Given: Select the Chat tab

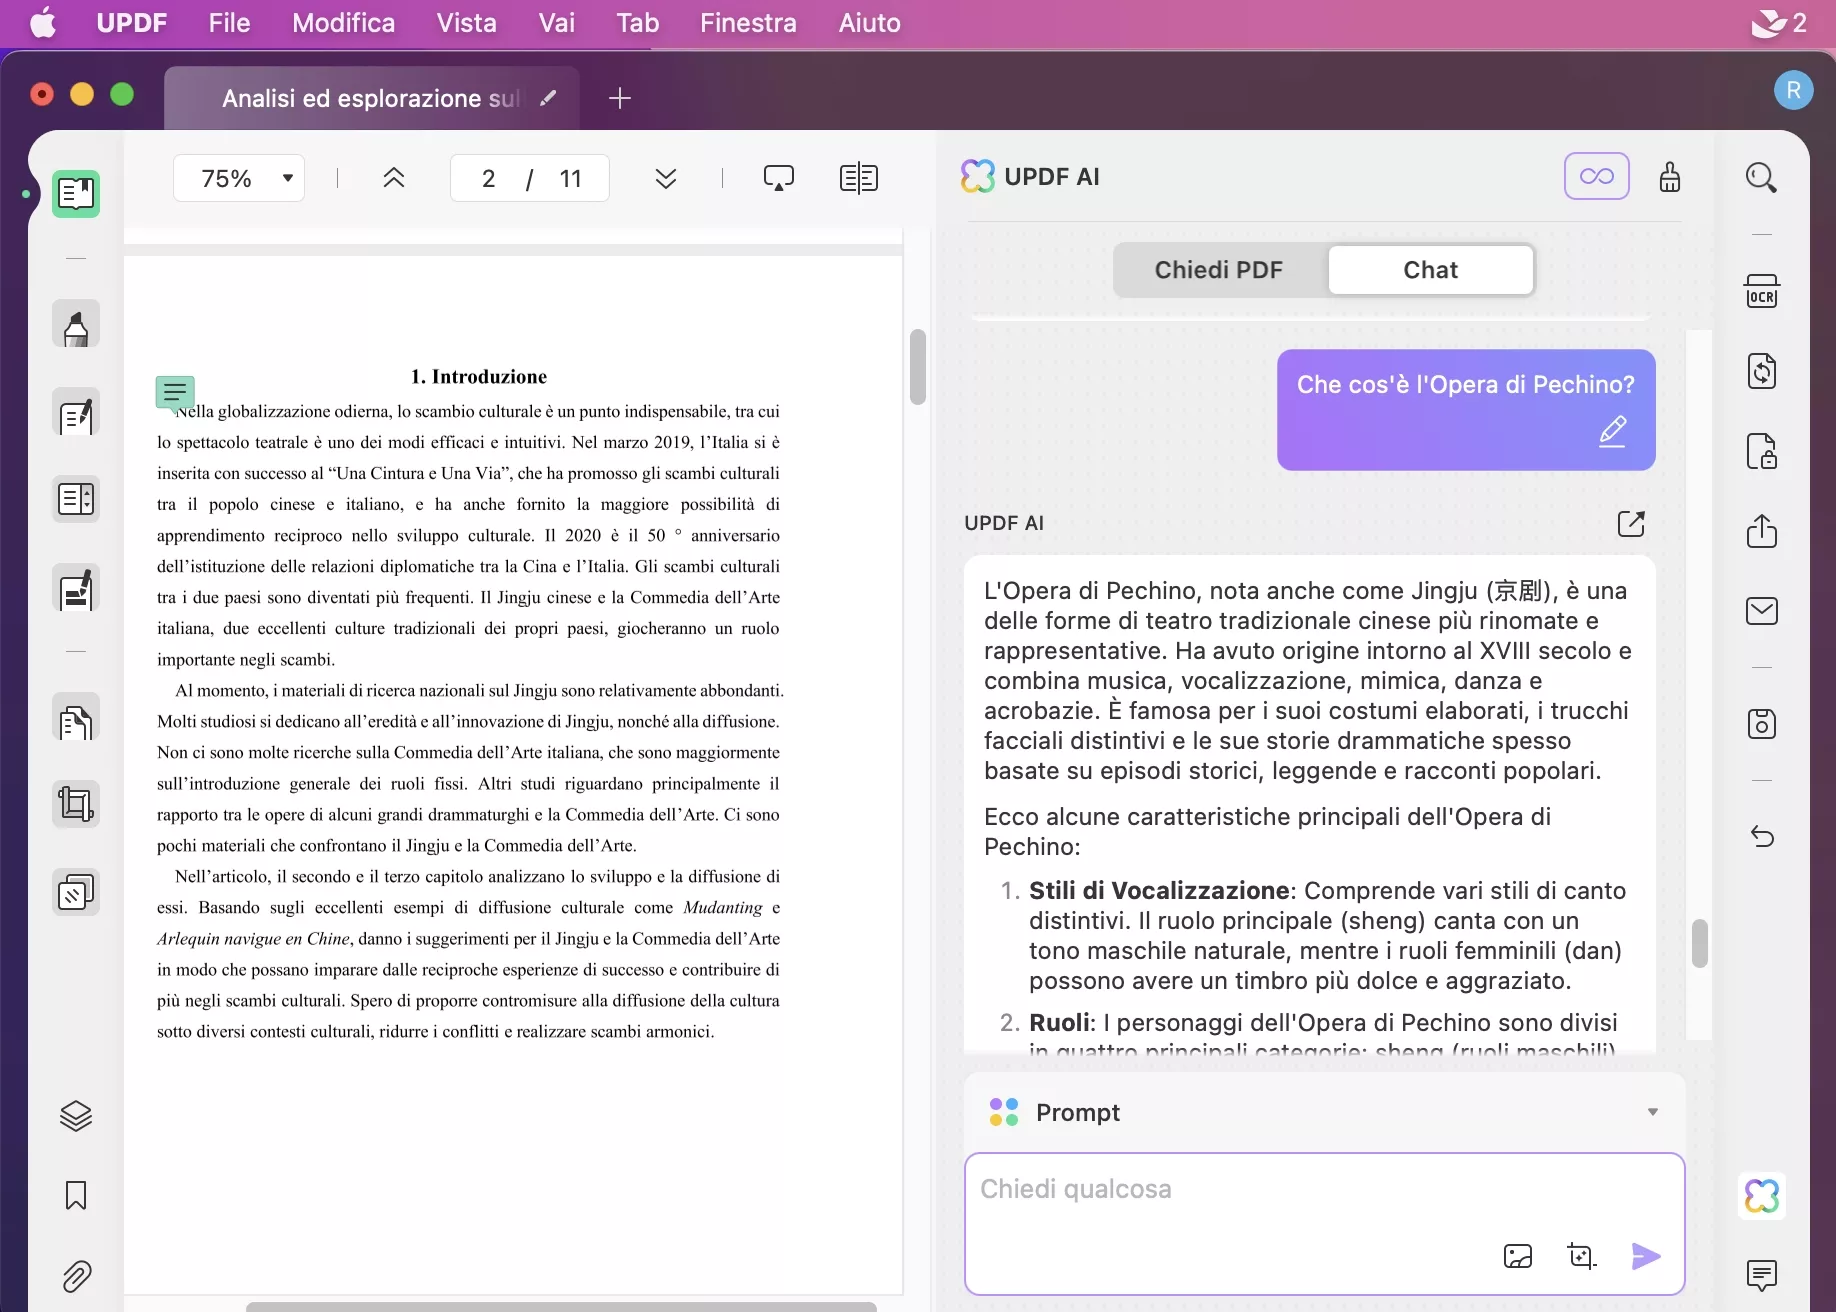Looking at the screenshot, I should 1430,270.
